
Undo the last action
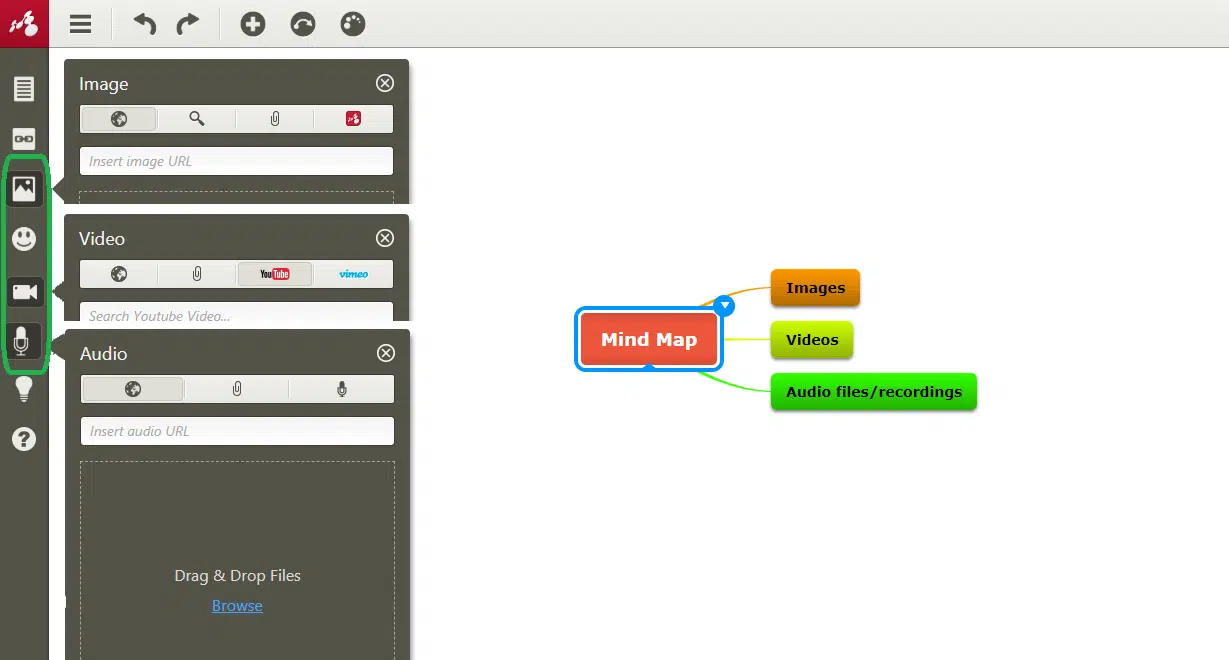145,24
